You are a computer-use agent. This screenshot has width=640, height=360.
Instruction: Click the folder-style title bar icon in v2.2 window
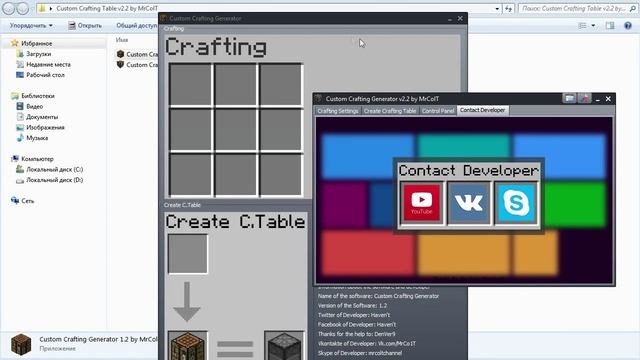pyautogui.click(x=569, y=98)
